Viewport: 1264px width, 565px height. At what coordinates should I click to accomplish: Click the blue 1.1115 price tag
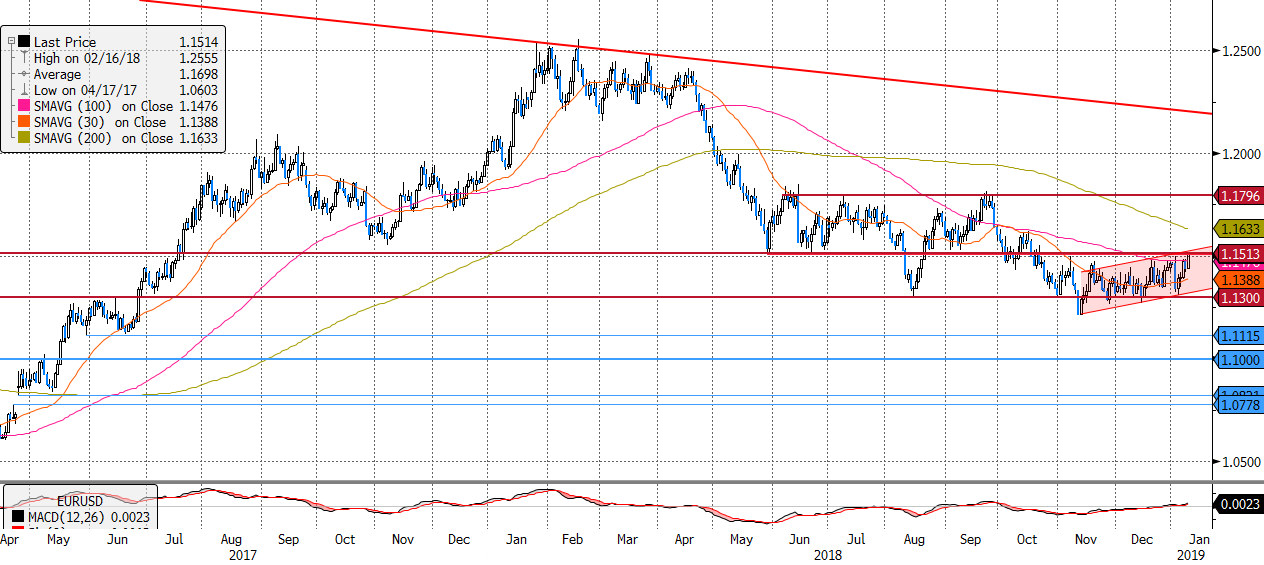click(1238, 335)
